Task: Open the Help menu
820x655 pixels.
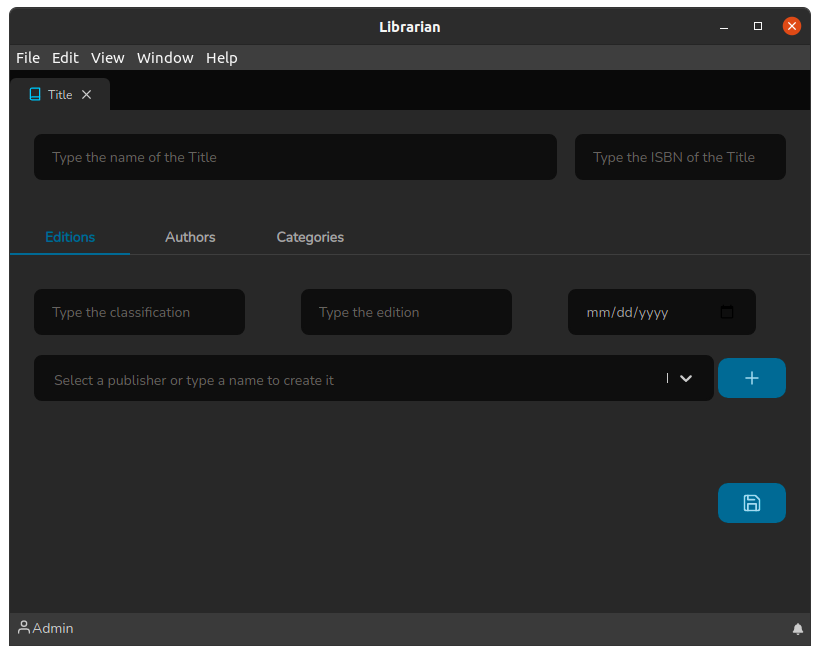Action: coord(221,58)
